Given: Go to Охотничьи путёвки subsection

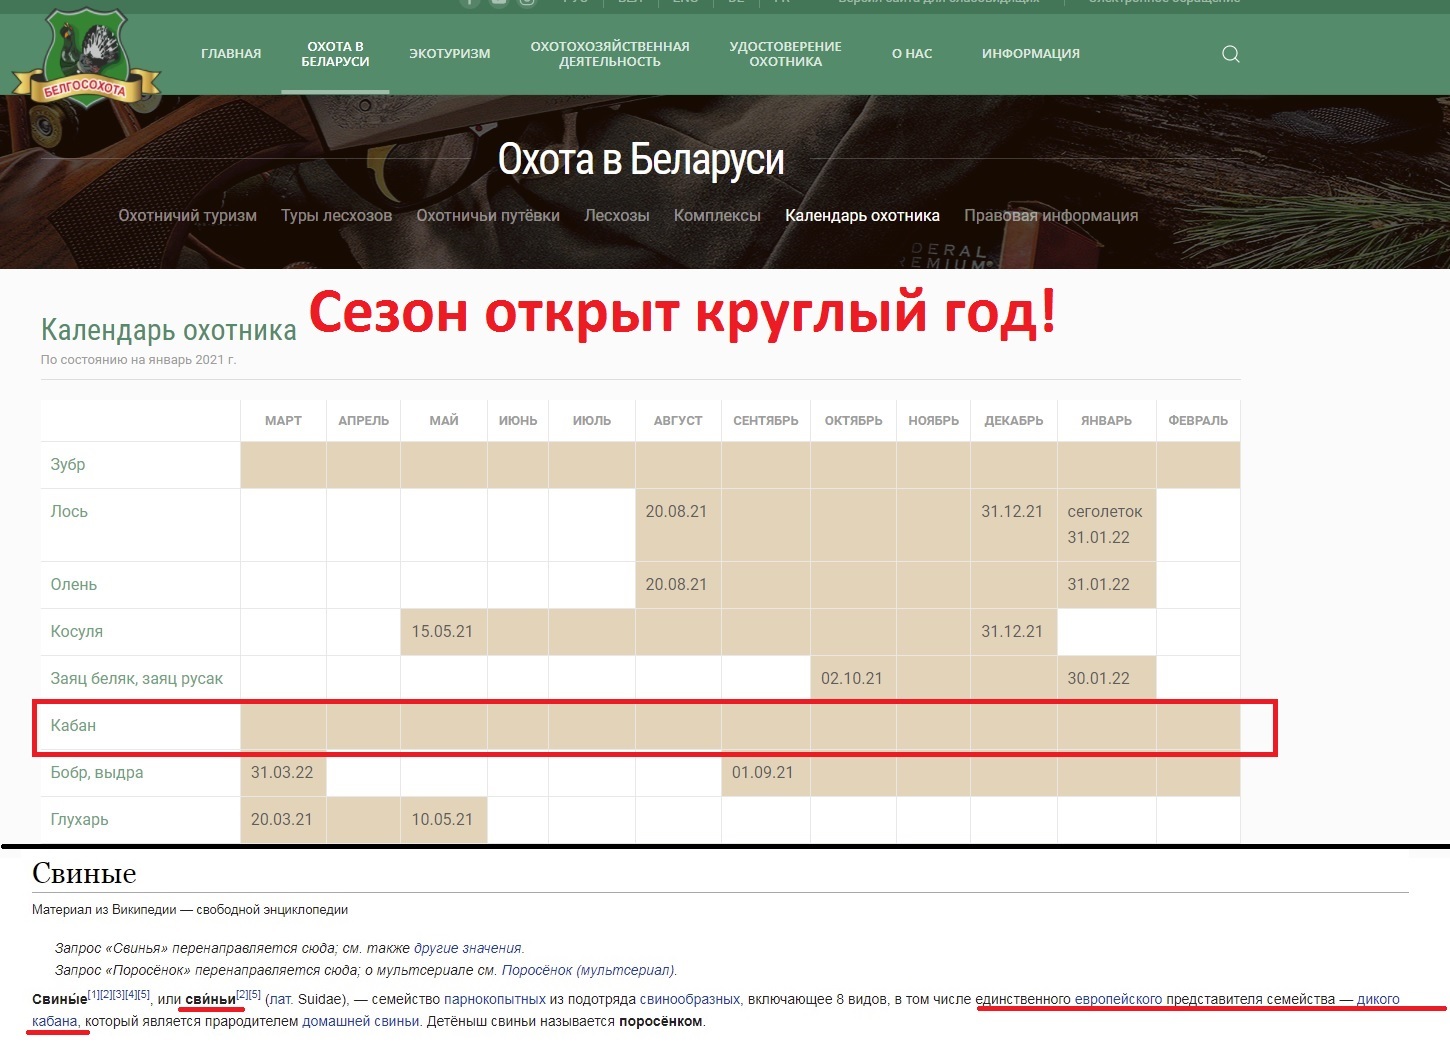Looking at the screenshot, I should click(488, 215).
